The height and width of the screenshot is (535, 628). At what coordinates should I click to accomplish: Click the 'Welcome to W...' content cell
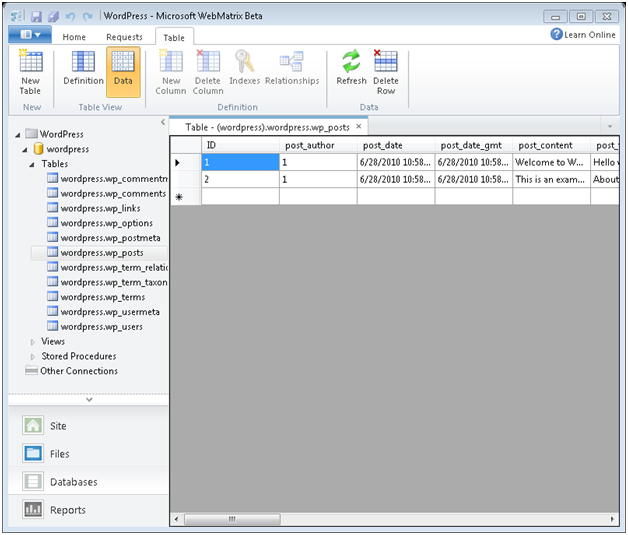point(551,162)
